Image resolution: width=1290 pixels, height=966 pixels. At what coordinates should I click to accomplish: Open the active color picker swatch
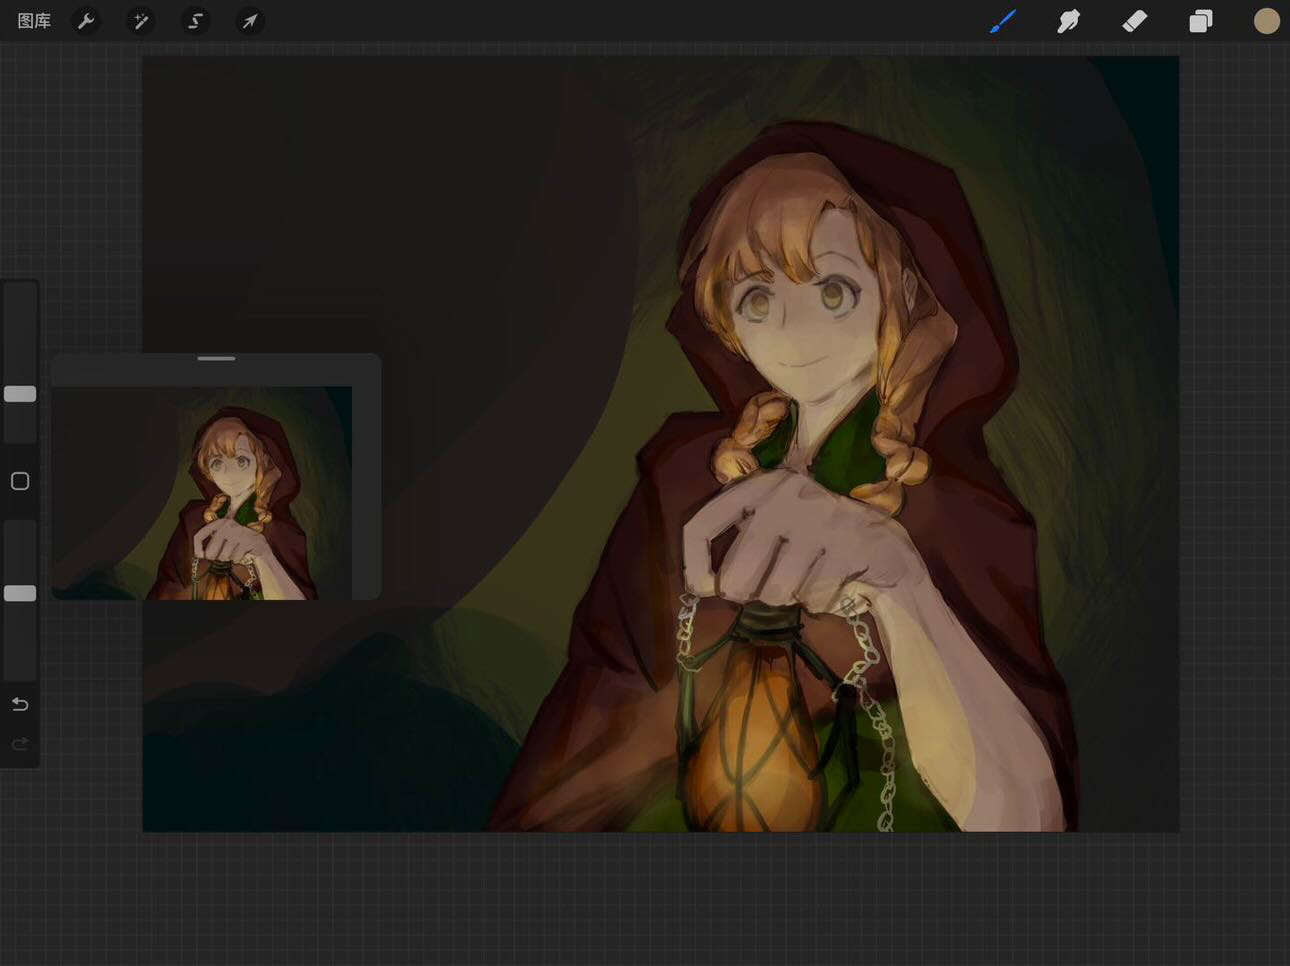[x=1267, y=21]
